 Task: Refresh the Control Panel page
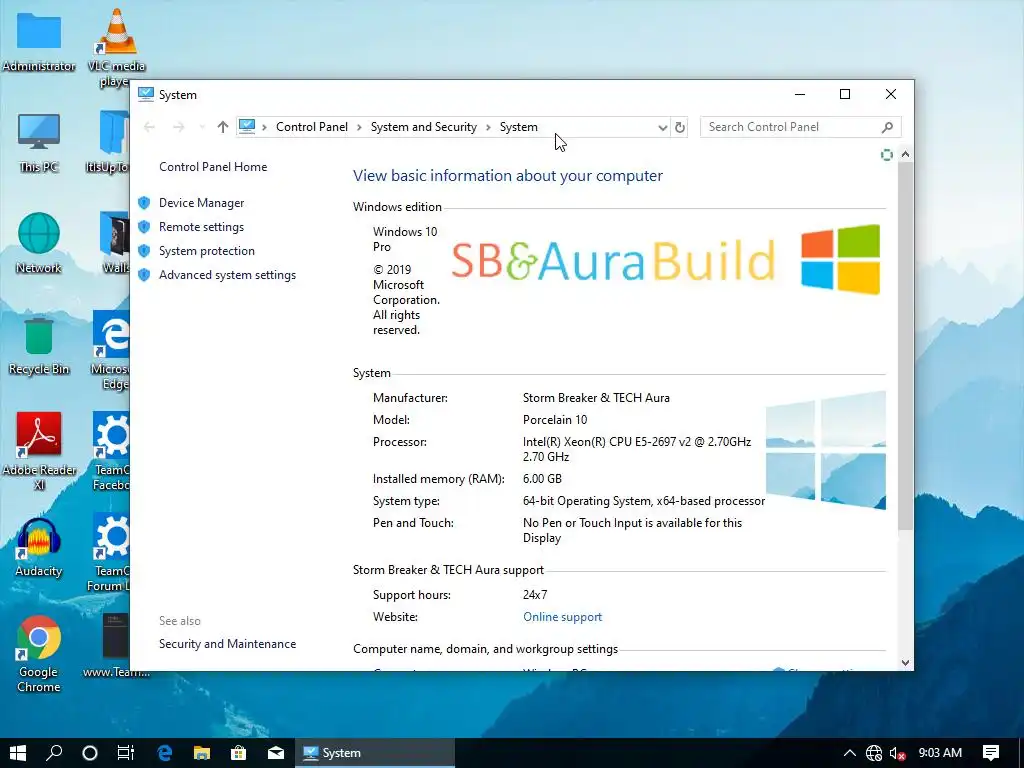(680, 127)
